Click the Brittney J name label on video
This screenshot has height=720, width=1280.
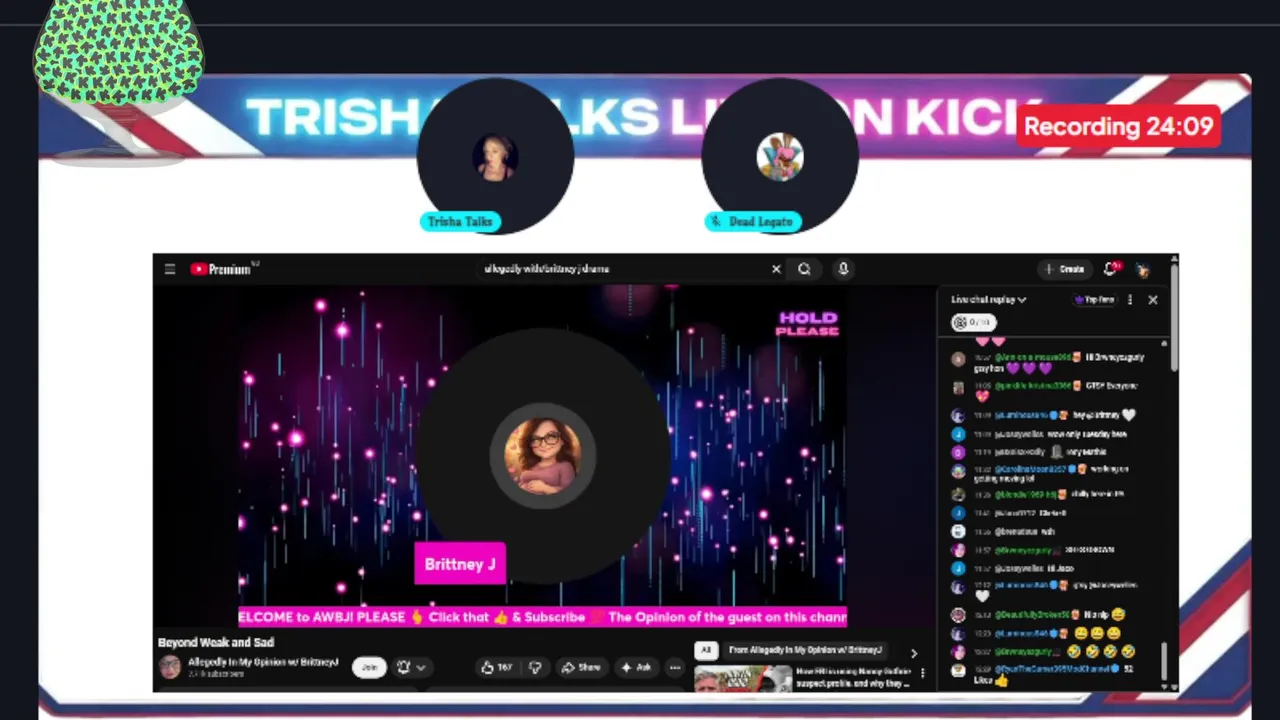[x=460, y=564]
